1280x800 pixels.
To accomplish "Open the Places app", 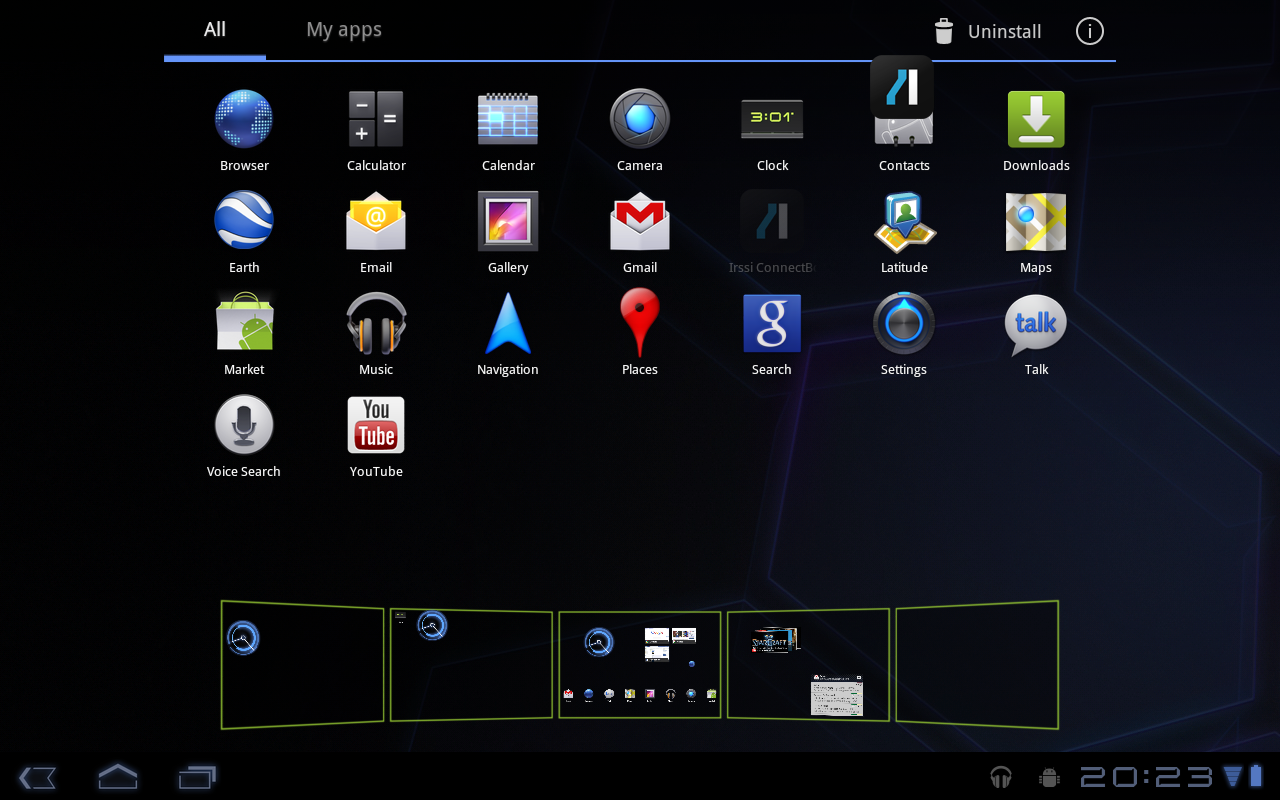I will point(640,334).
